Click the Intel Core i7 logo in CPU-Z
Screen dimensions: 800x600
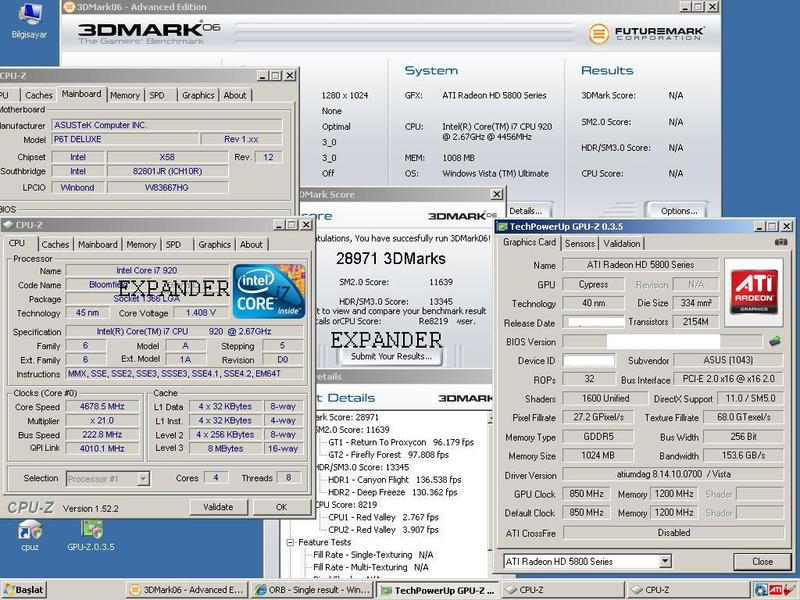[269, 291]
